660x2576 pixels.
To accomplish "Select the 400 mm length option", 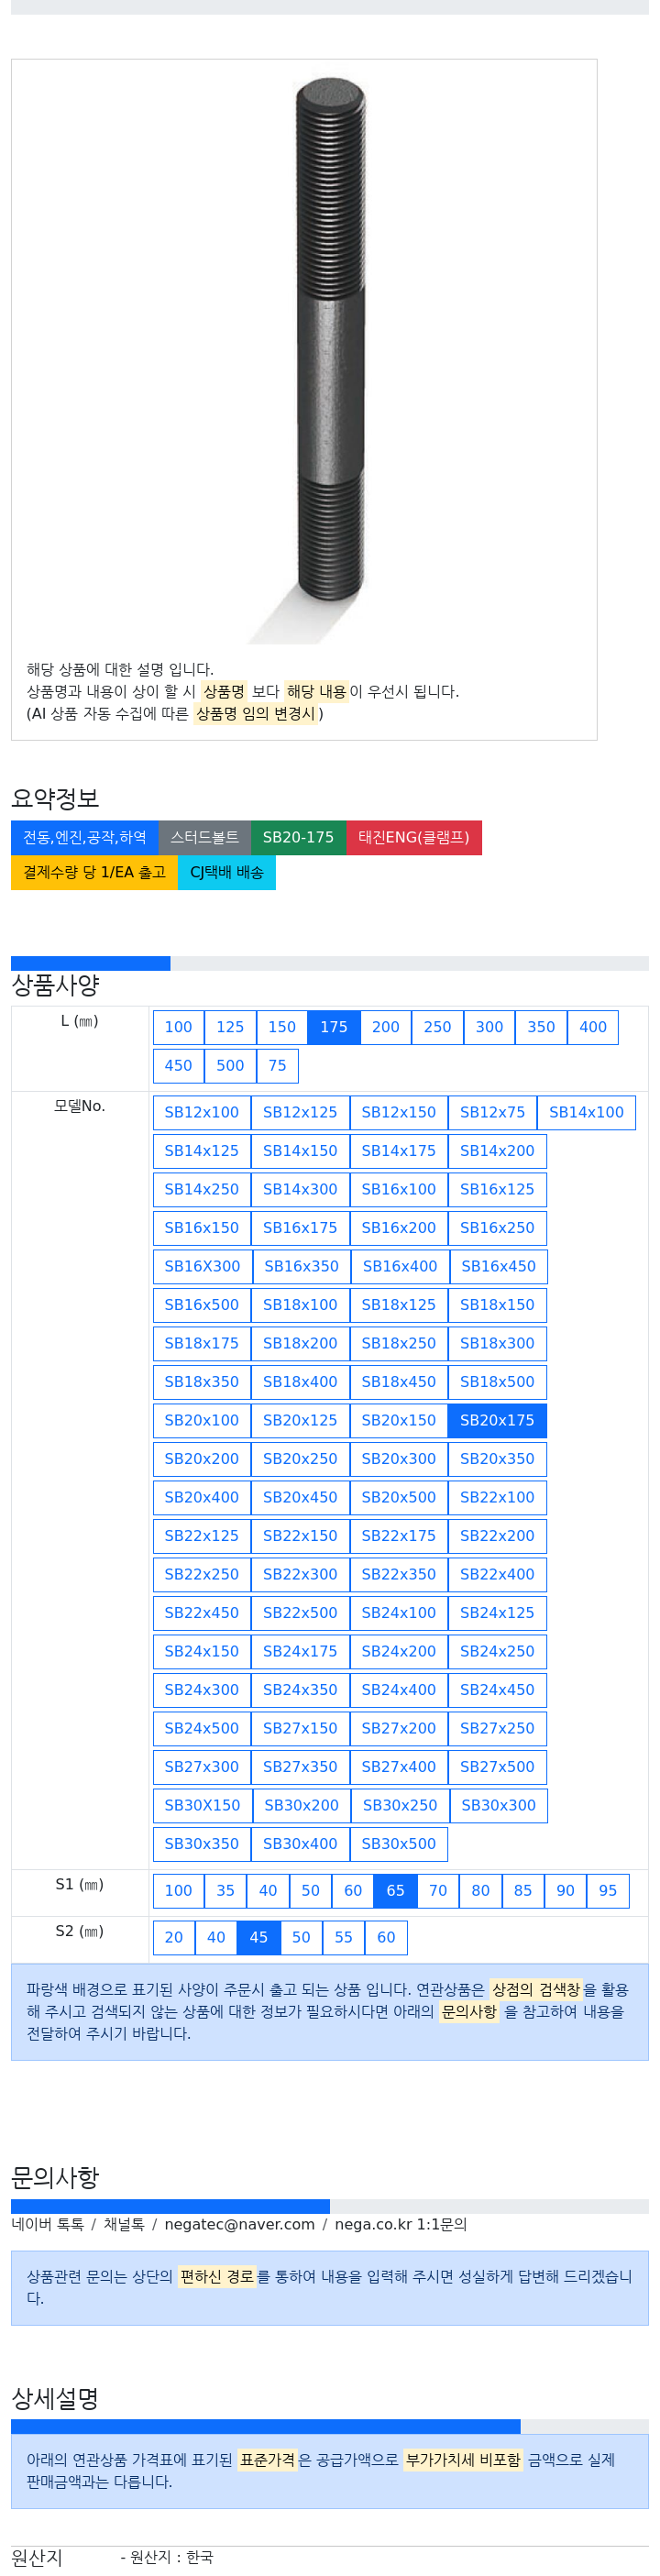I will click(x=592, y=1027).
